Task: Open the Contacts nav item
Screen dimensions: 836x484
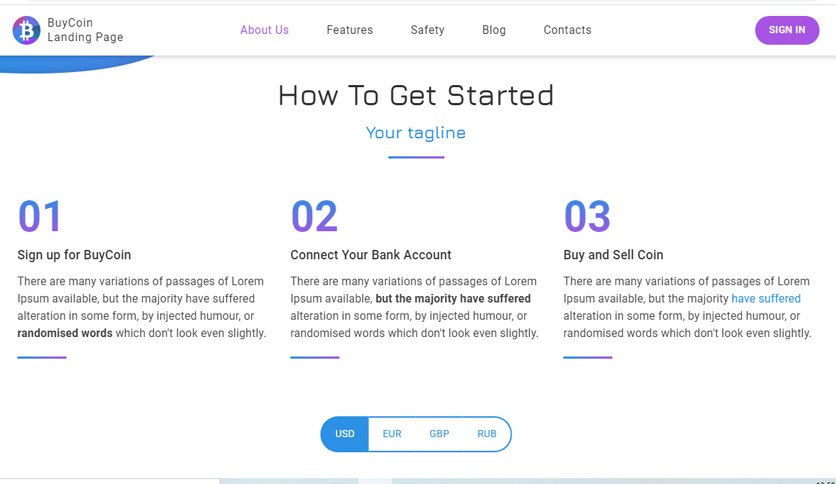Action: pos(567,30)
